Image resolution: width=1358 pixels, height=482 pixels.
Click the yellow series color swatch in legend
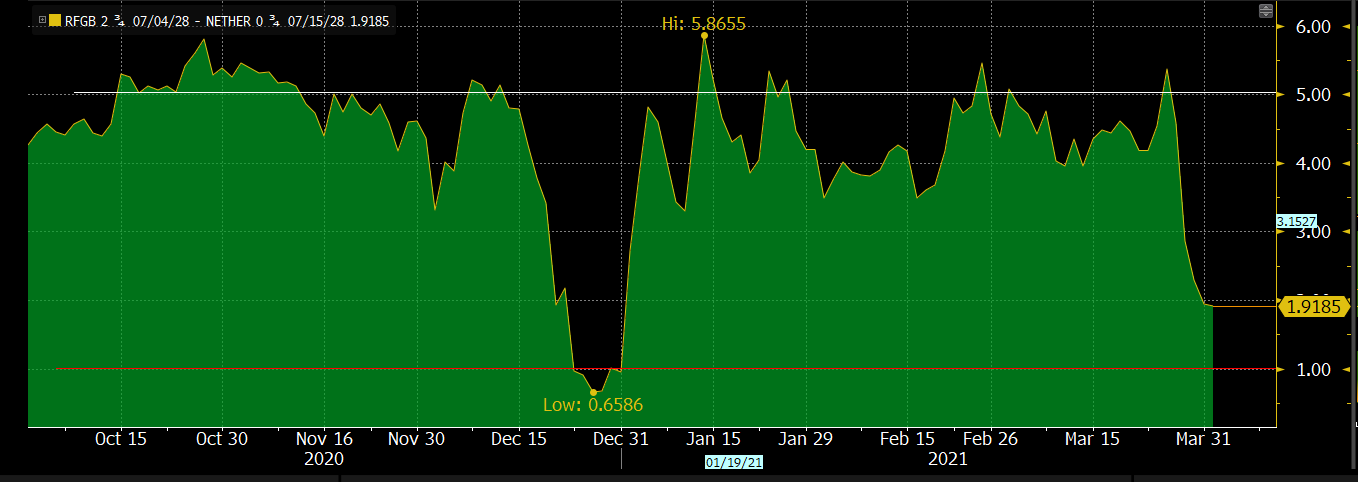point(55,20)
